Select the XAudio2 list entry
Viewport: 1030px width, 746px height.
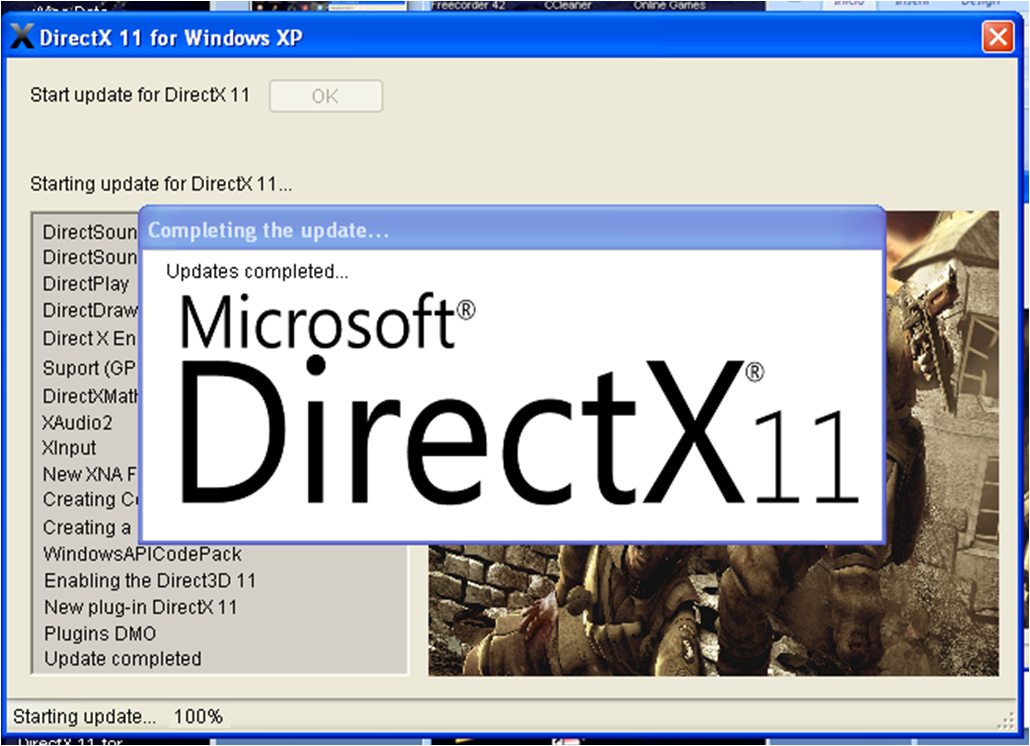pyautogui.click(x=77, y=422)
